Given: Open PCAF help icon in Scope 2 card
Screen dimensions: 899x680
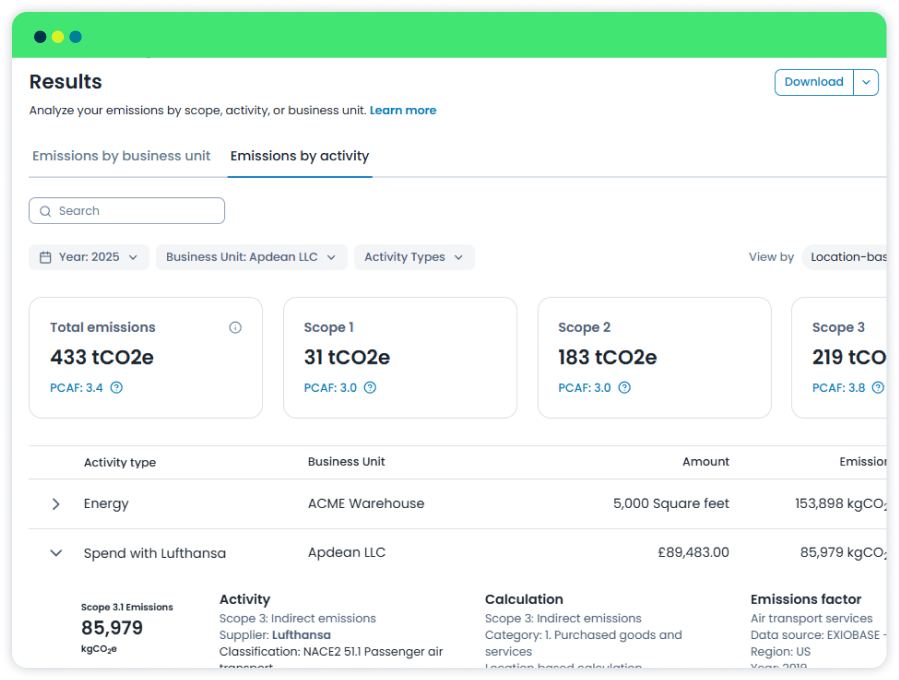Looking at the screenshot, I should pos(624,388).
